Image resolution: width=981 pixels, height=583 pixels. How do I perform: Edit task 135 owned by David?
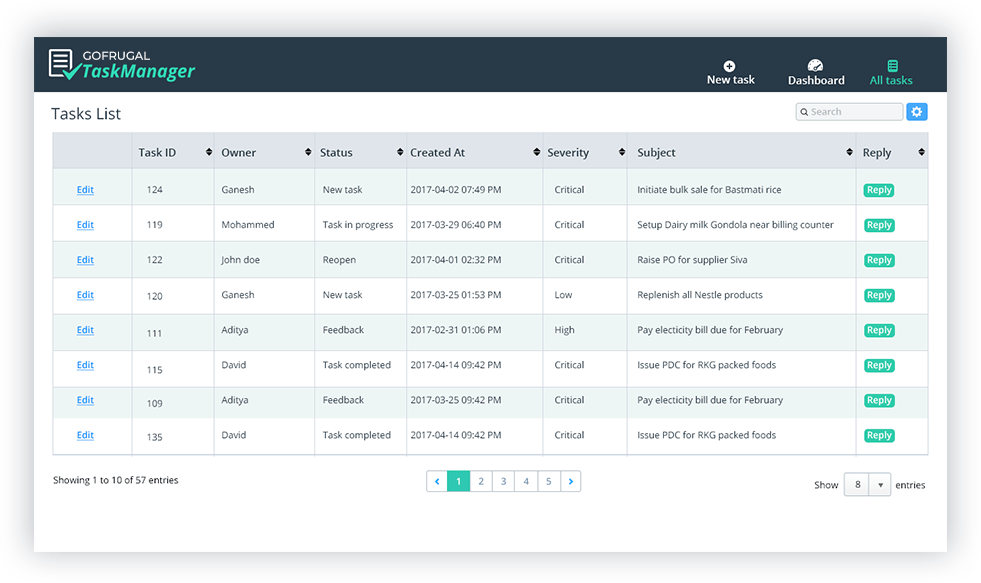click(x=85, y=435)
